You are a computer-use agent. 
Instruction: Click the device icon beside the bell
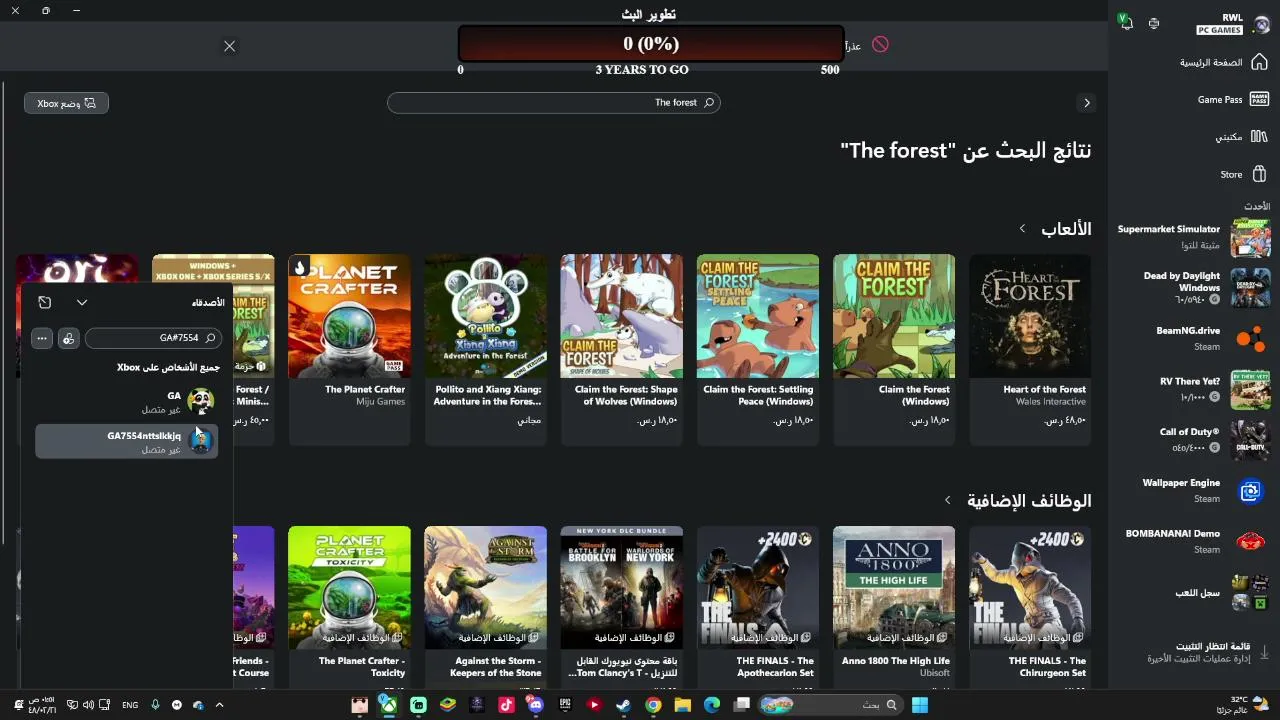pyautogui.click(x=1154, y=23)
